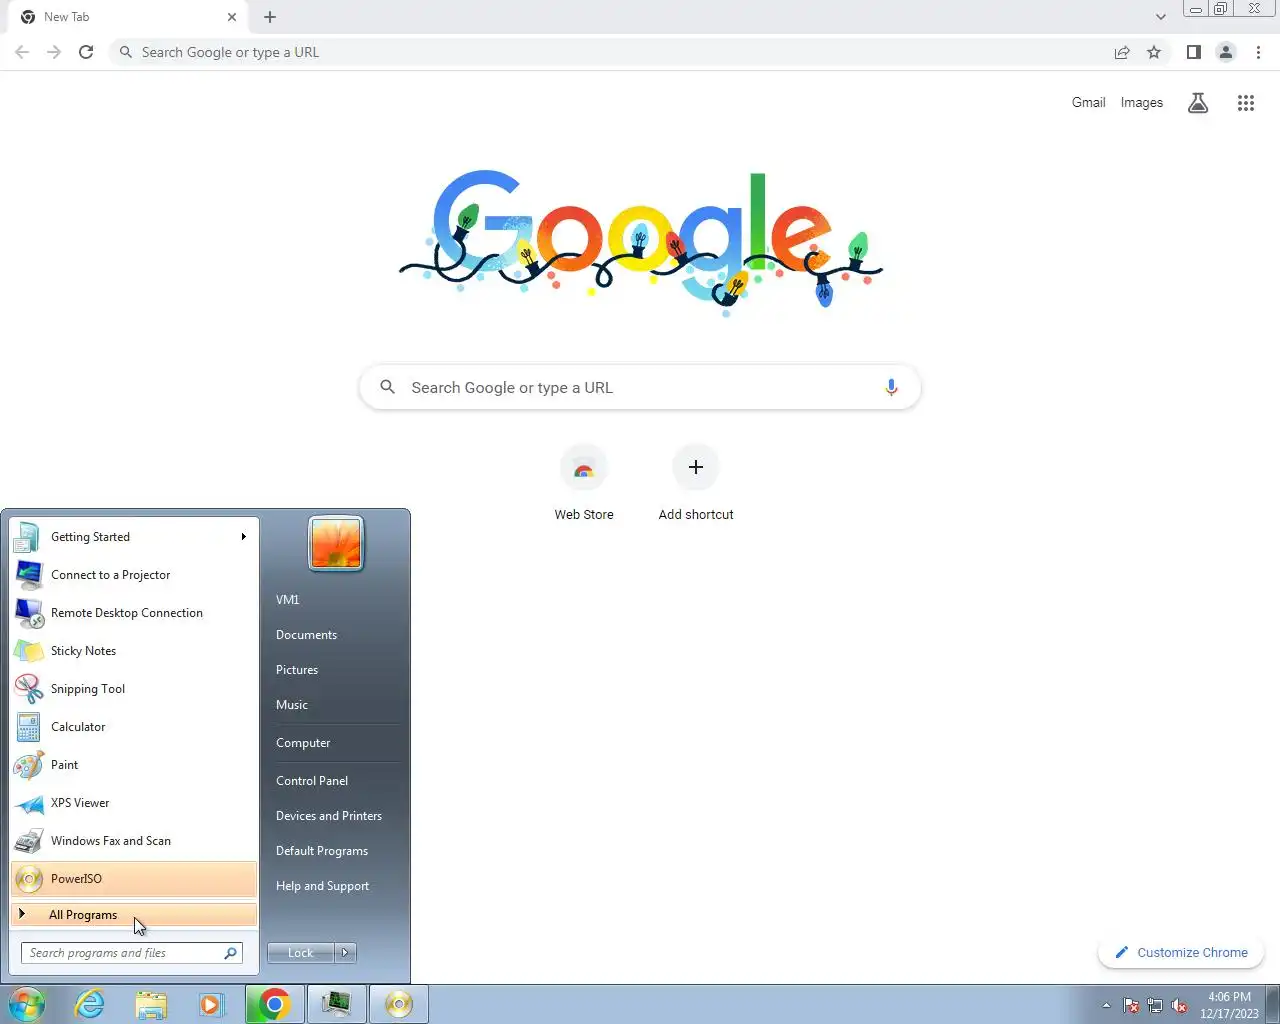Image resolution: width=1280 pixels, height=1024 pixels.
Task: Open the Google apps grid
Action: coord(1245,102)
